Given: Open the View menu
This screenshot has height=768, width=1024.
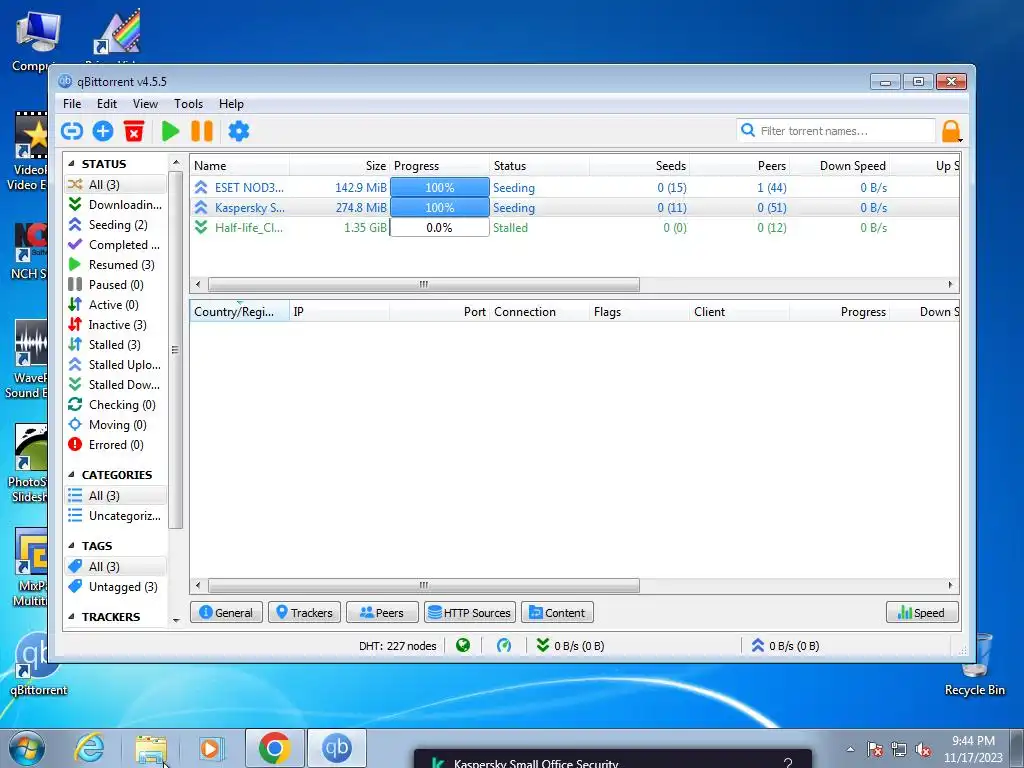Looking at the screenshot, I should tap(145, 104).
